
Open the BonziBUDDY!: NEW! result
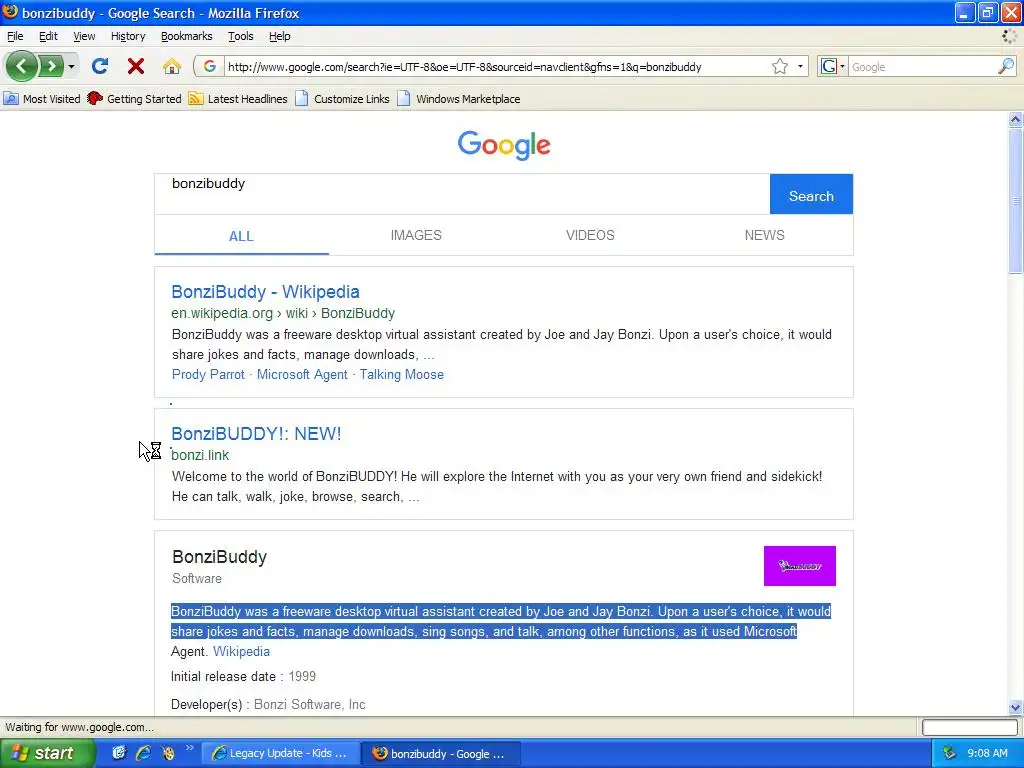tap(256, 434)
